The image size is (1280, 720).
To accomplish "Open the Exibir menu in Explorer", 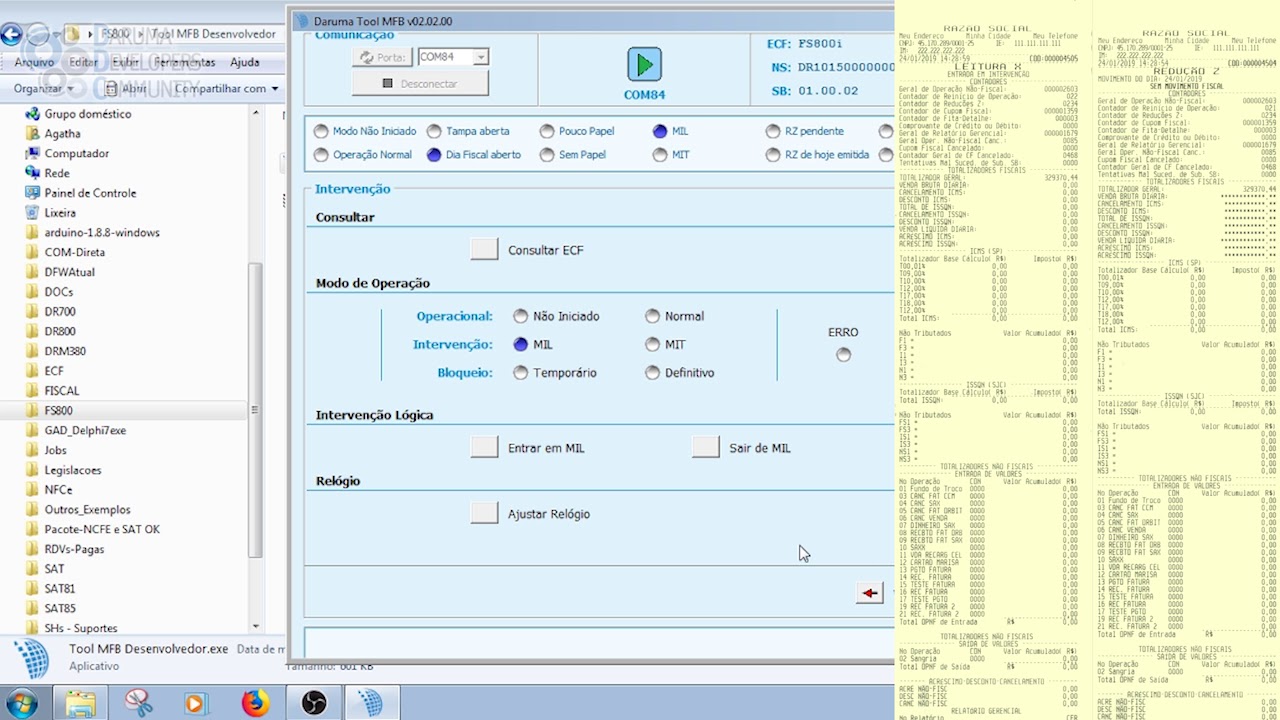I will tap(126, 62).
